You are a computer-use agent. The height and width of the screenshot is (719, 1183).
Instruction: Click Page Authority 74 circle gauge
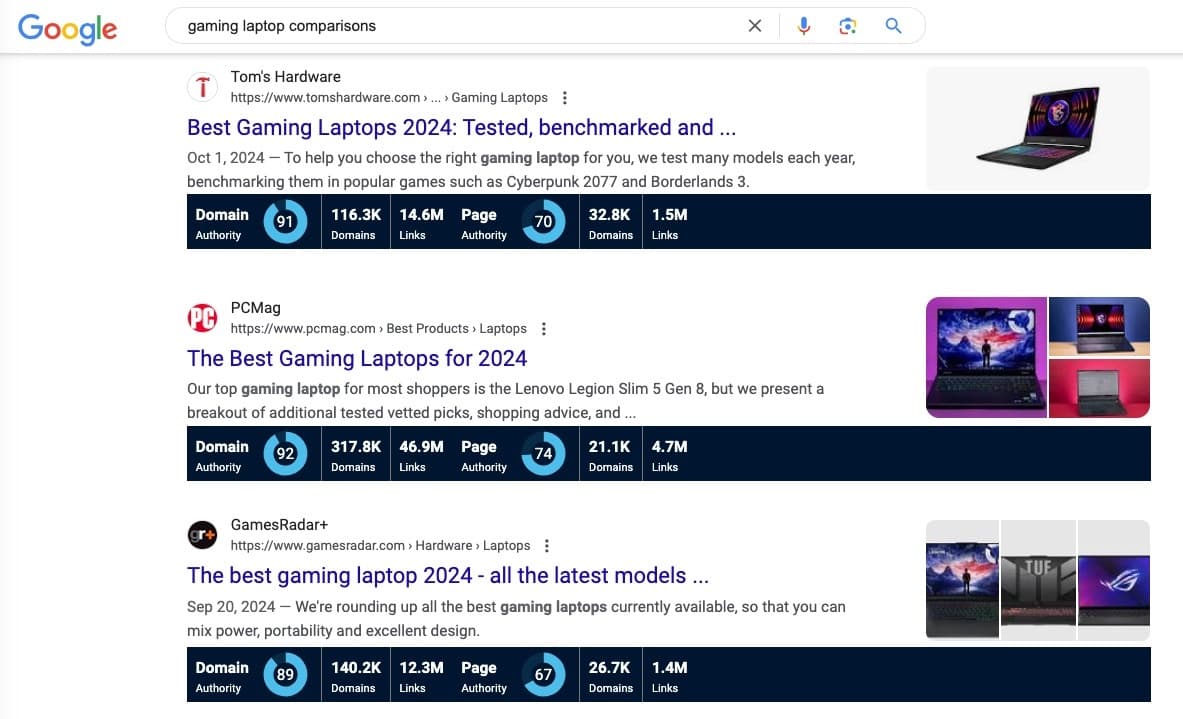[x=543, y=453]
